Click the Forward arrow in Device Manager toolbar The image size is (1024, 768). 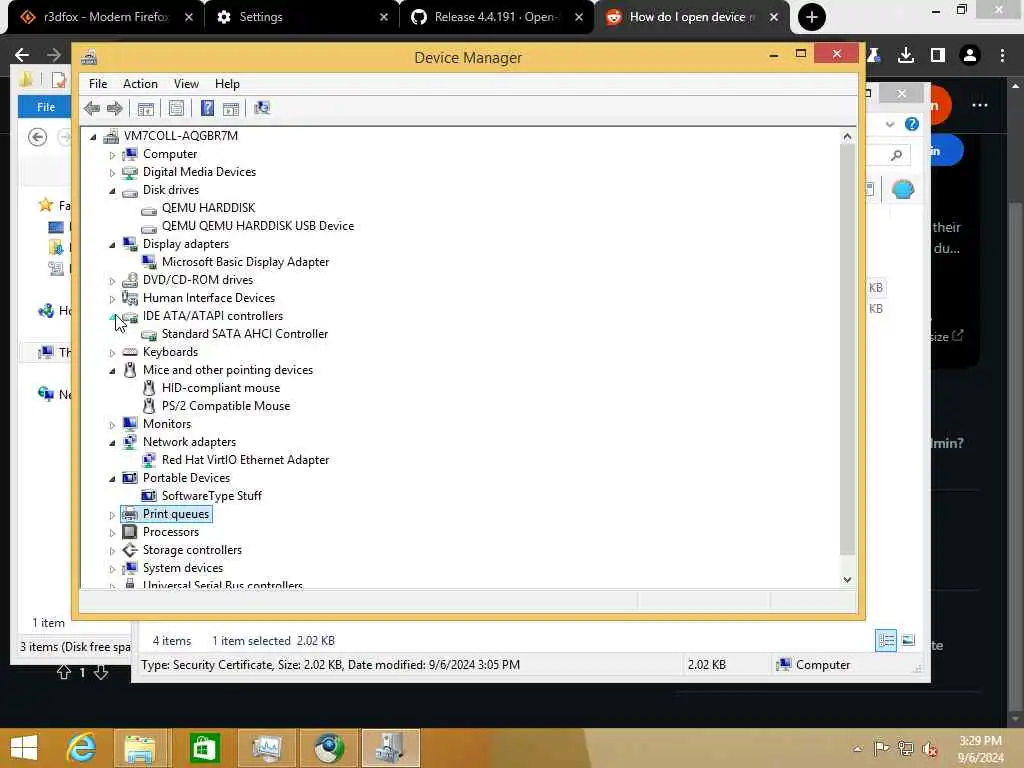click(x=115, y=108)
